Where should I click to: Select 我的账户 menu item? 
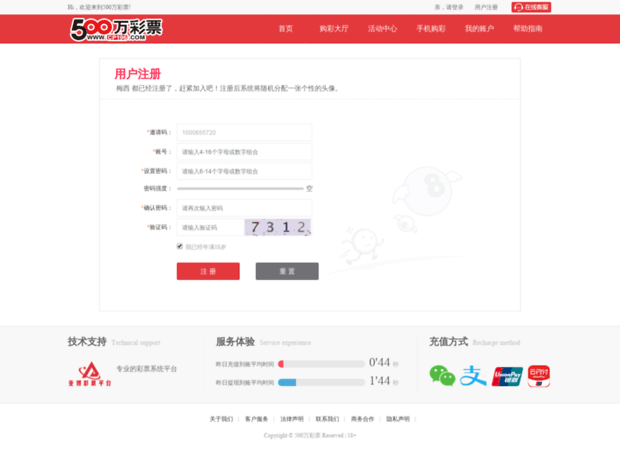click(x=479, y=29)
